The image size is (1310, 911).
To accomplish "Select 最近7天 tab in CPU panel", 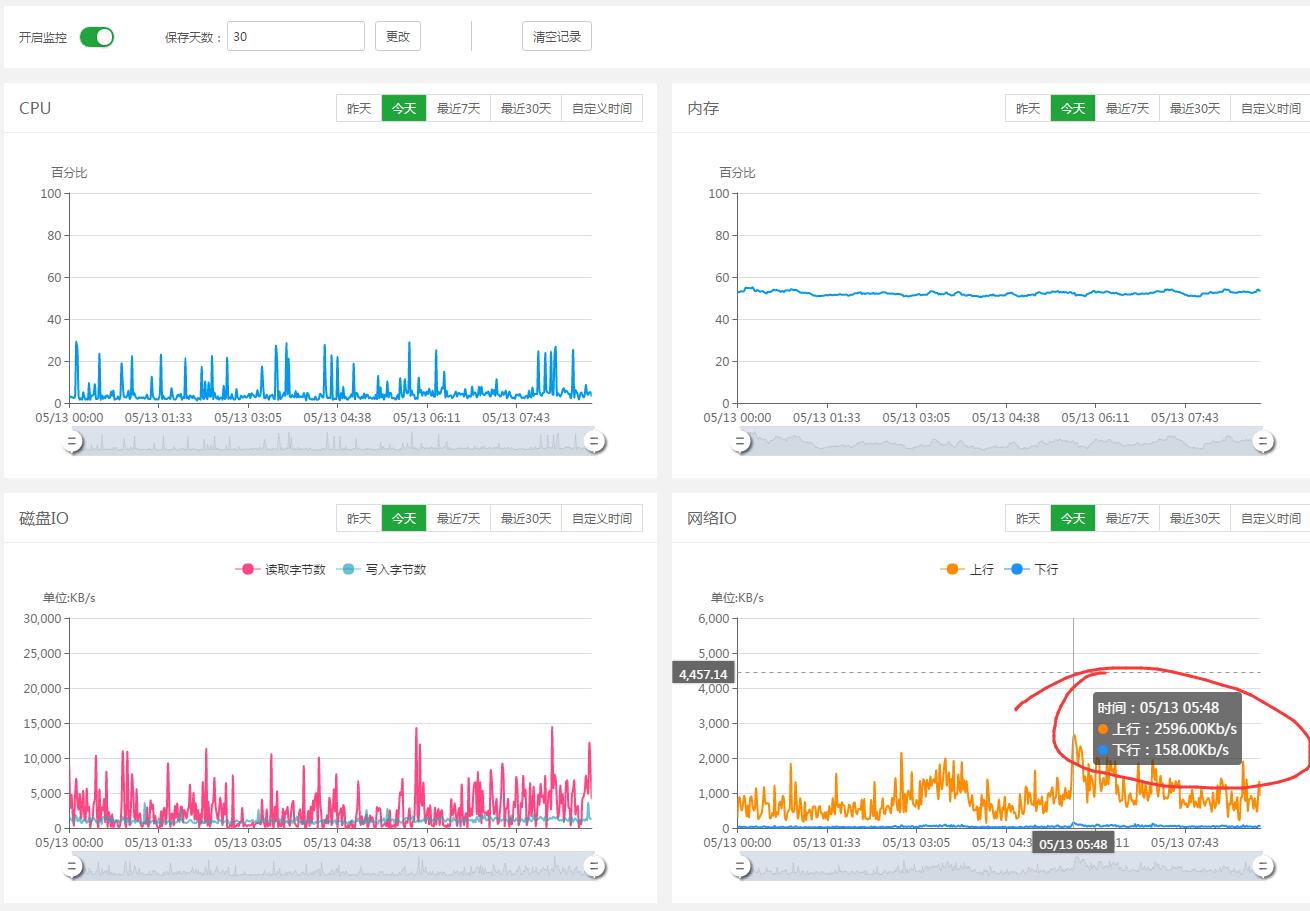I will (458, 108).
